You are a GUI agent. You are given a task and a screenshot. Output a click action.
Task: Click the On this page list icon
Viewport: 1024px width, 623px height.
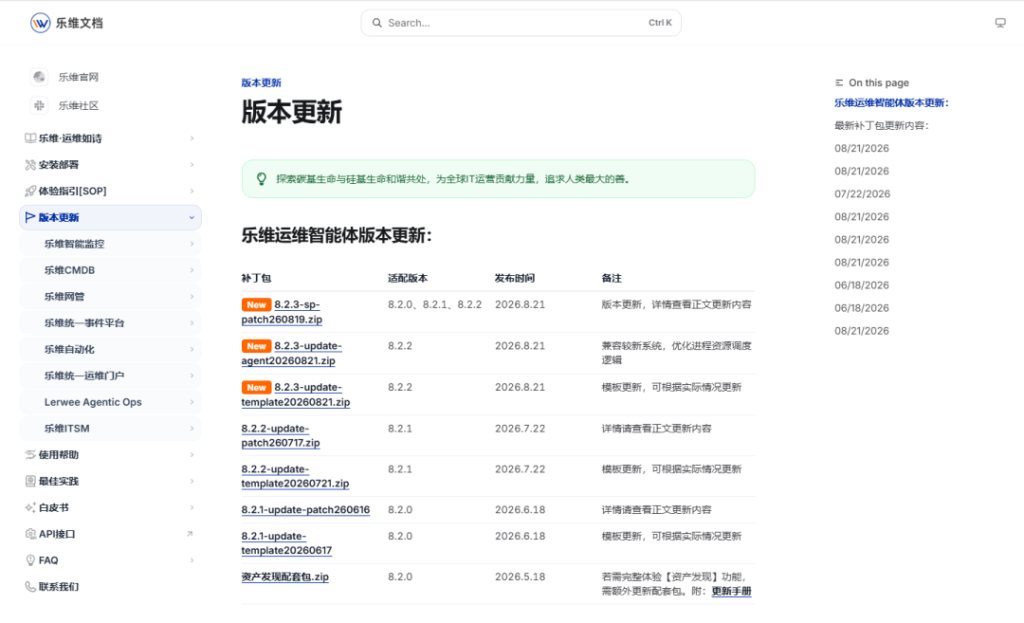coord(839,83)
